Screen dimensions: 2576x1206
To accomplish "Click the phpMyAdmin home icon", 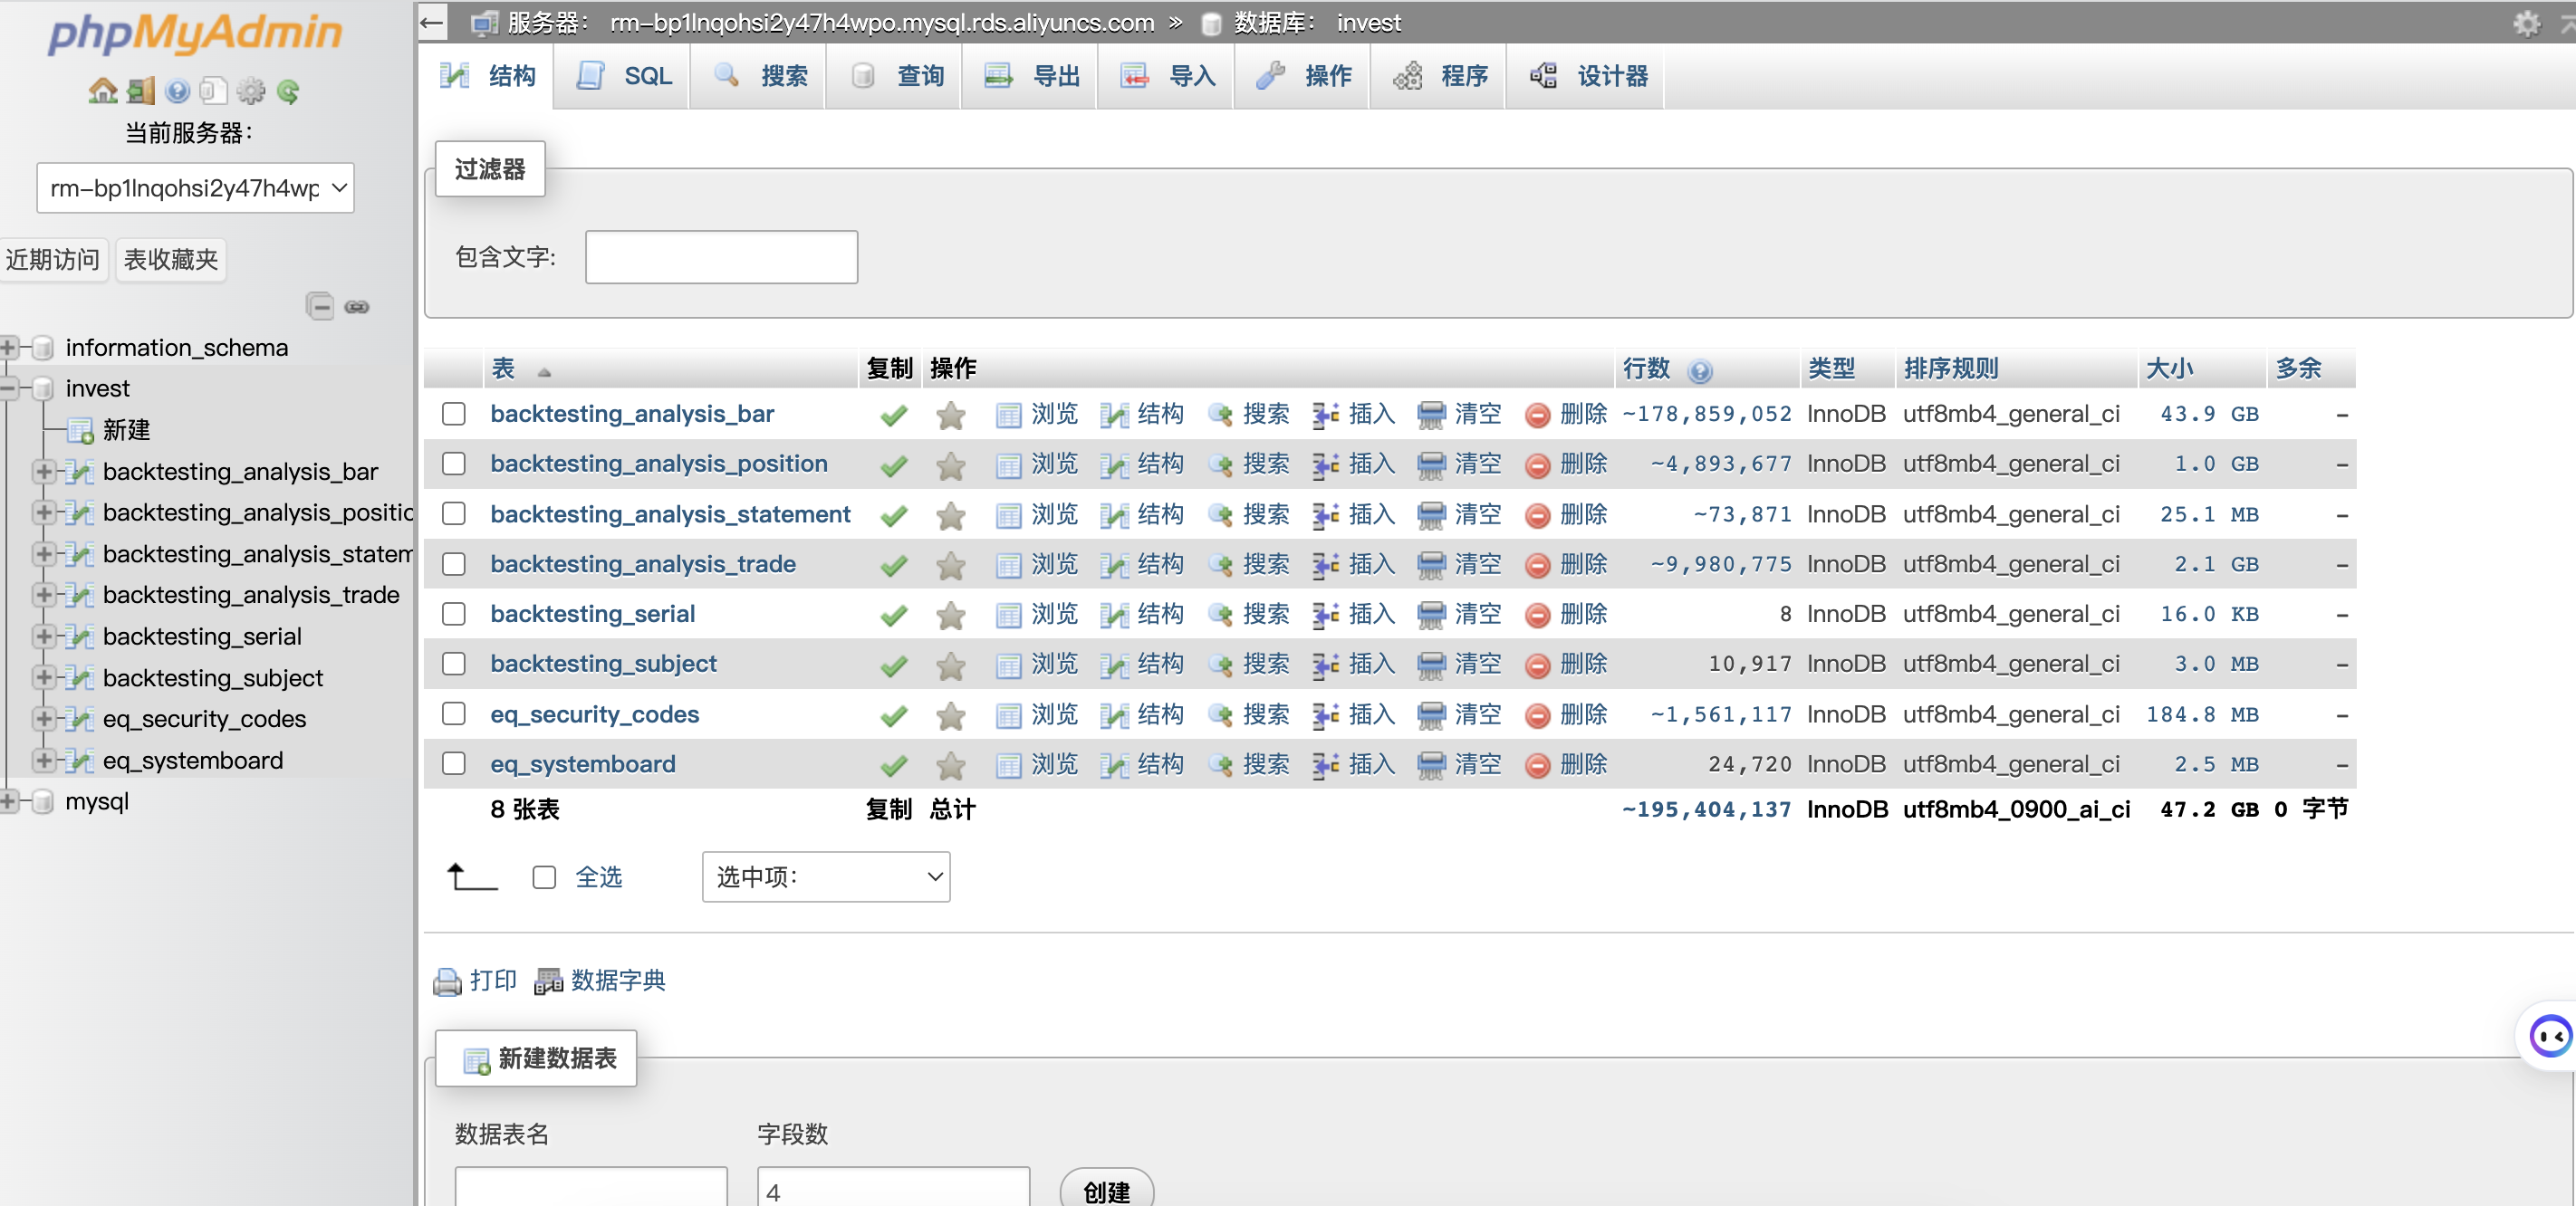I will [103, 91].
